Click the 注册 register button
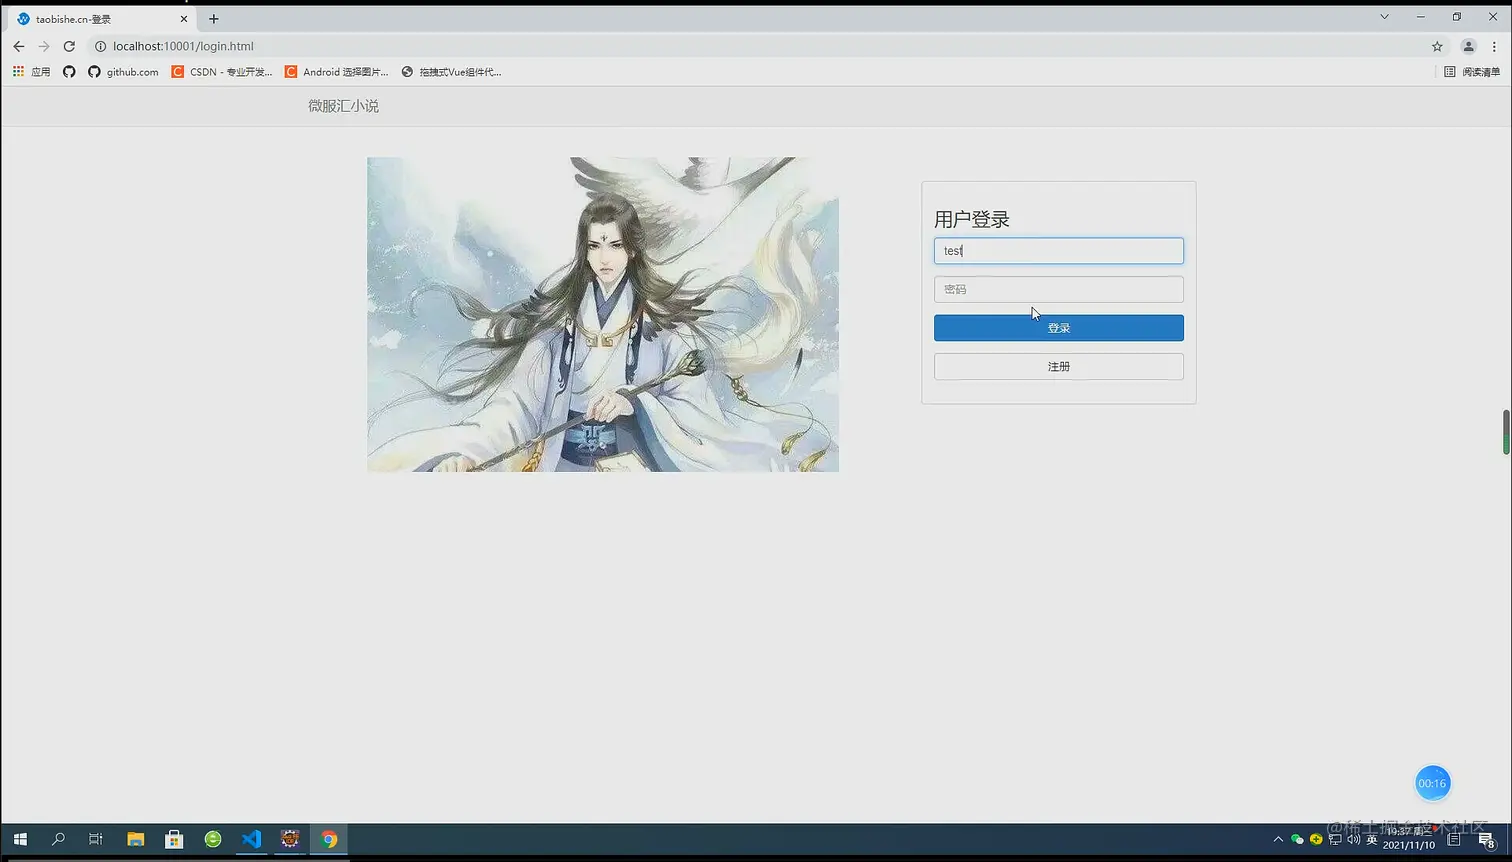 click(1058, 367)
